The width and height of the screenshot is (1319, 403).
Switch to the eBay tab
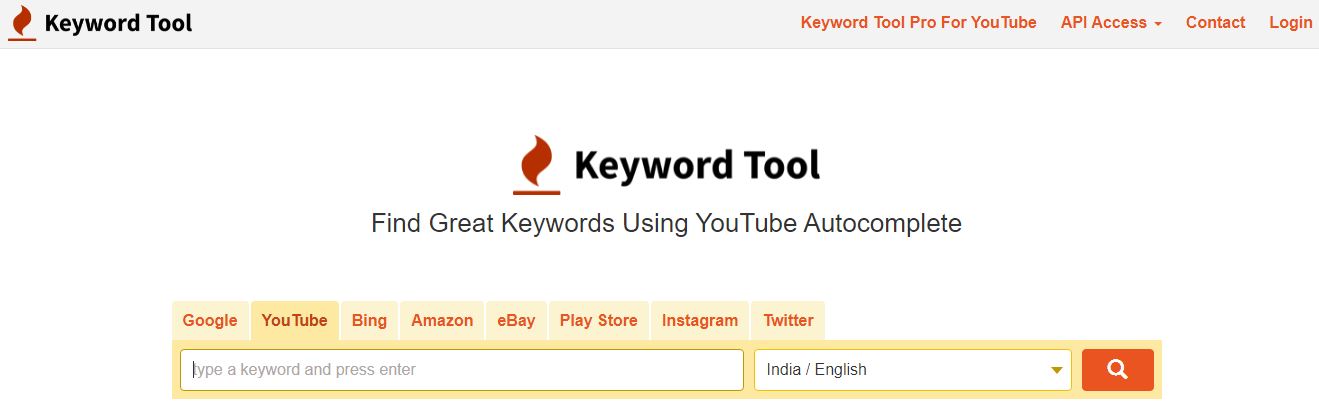516,321
